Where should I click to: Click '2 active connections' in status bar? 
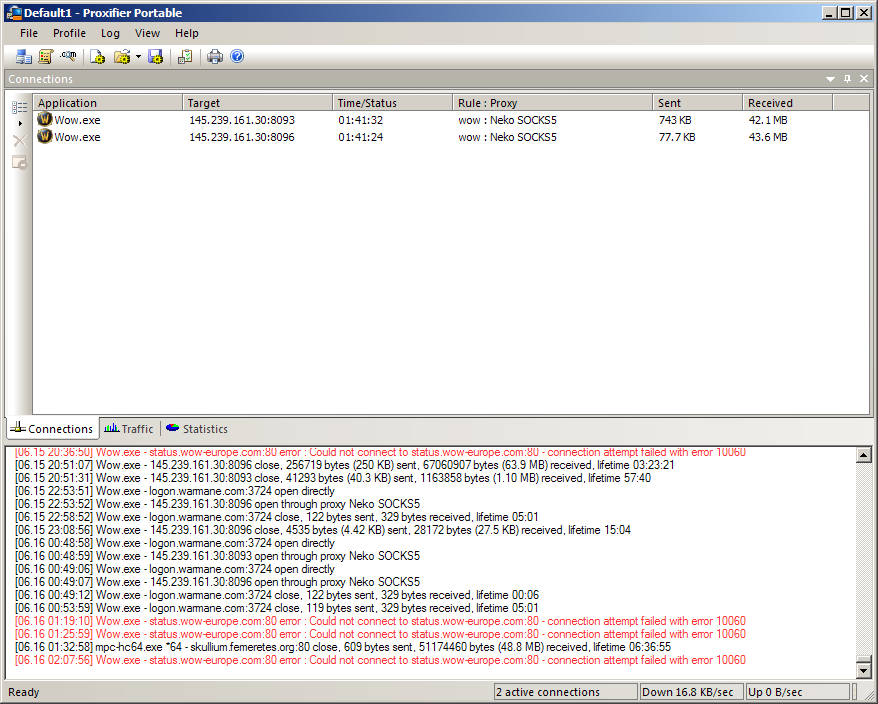pyautogui.click(x=566, y=692)
